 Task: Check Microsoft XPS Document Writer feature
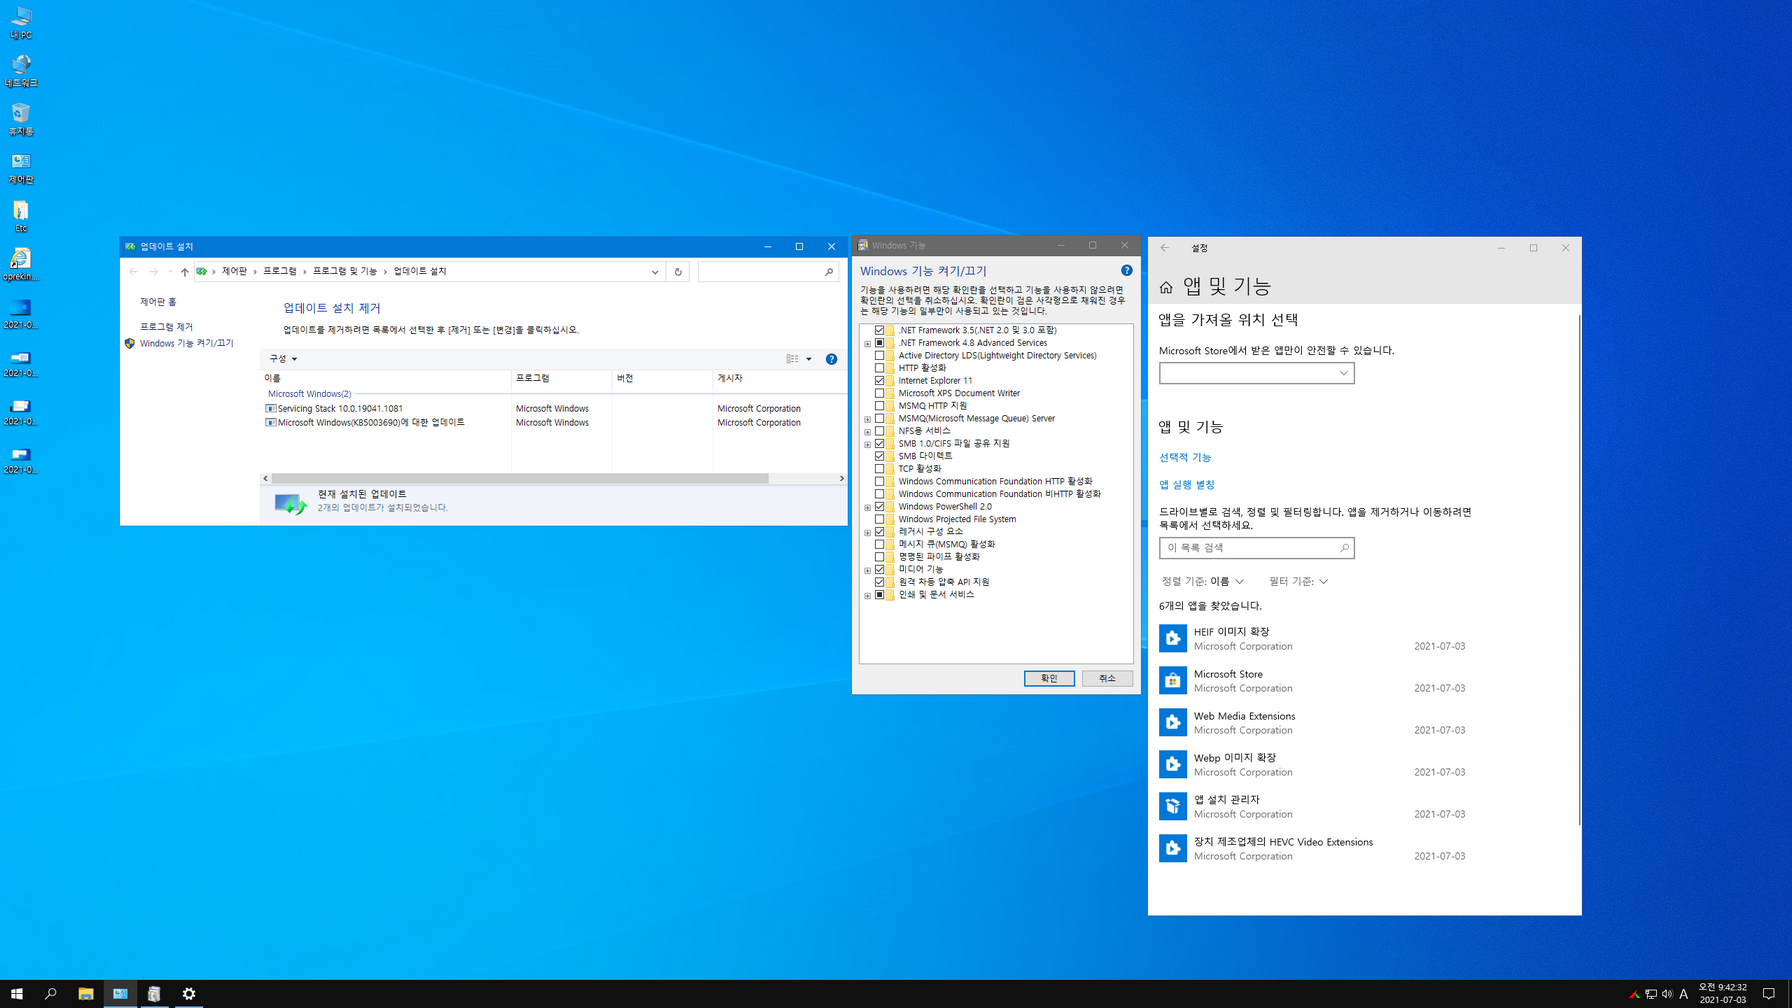[880, 393]
